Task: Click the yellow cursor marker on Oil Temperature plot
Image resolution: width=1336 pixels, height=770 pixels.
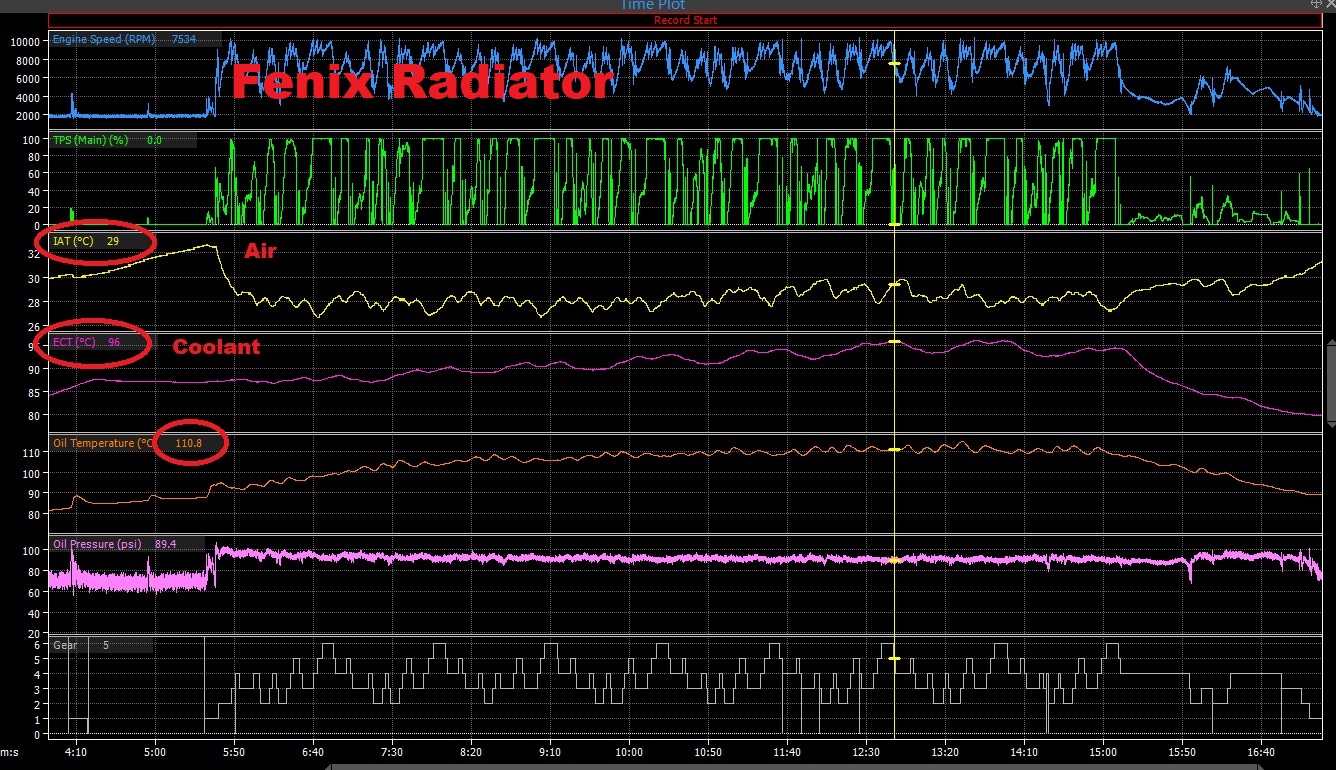Action: [x=894, y=450]
